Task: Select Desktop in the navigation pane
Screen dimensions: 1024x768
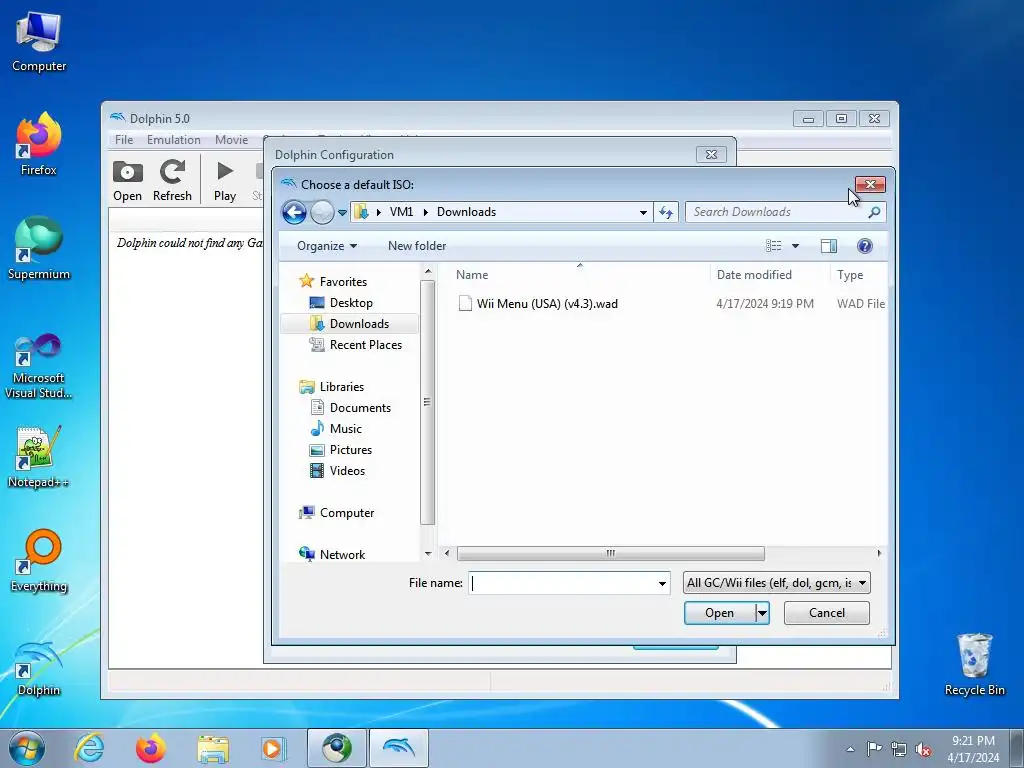Action: [351, 303]
